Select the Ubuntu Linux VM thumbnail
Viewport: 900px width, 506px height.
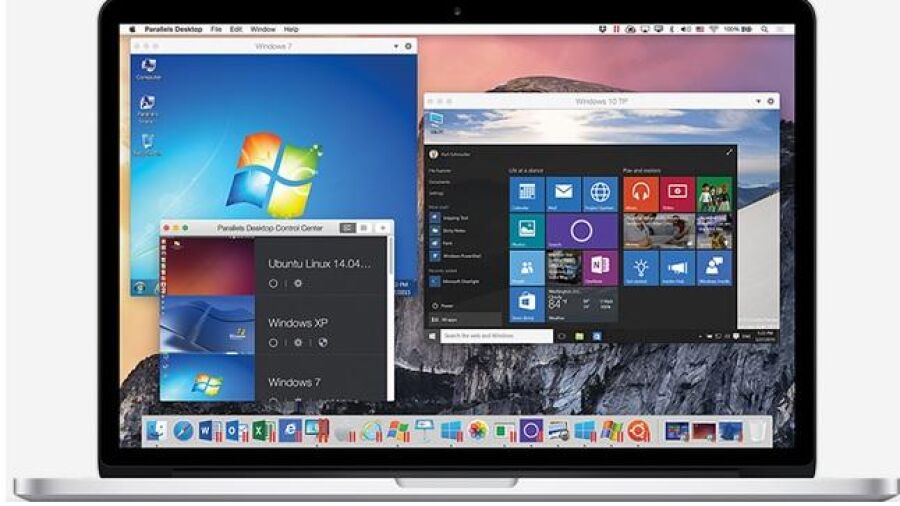pyautogui.click(x=207, y=266)
